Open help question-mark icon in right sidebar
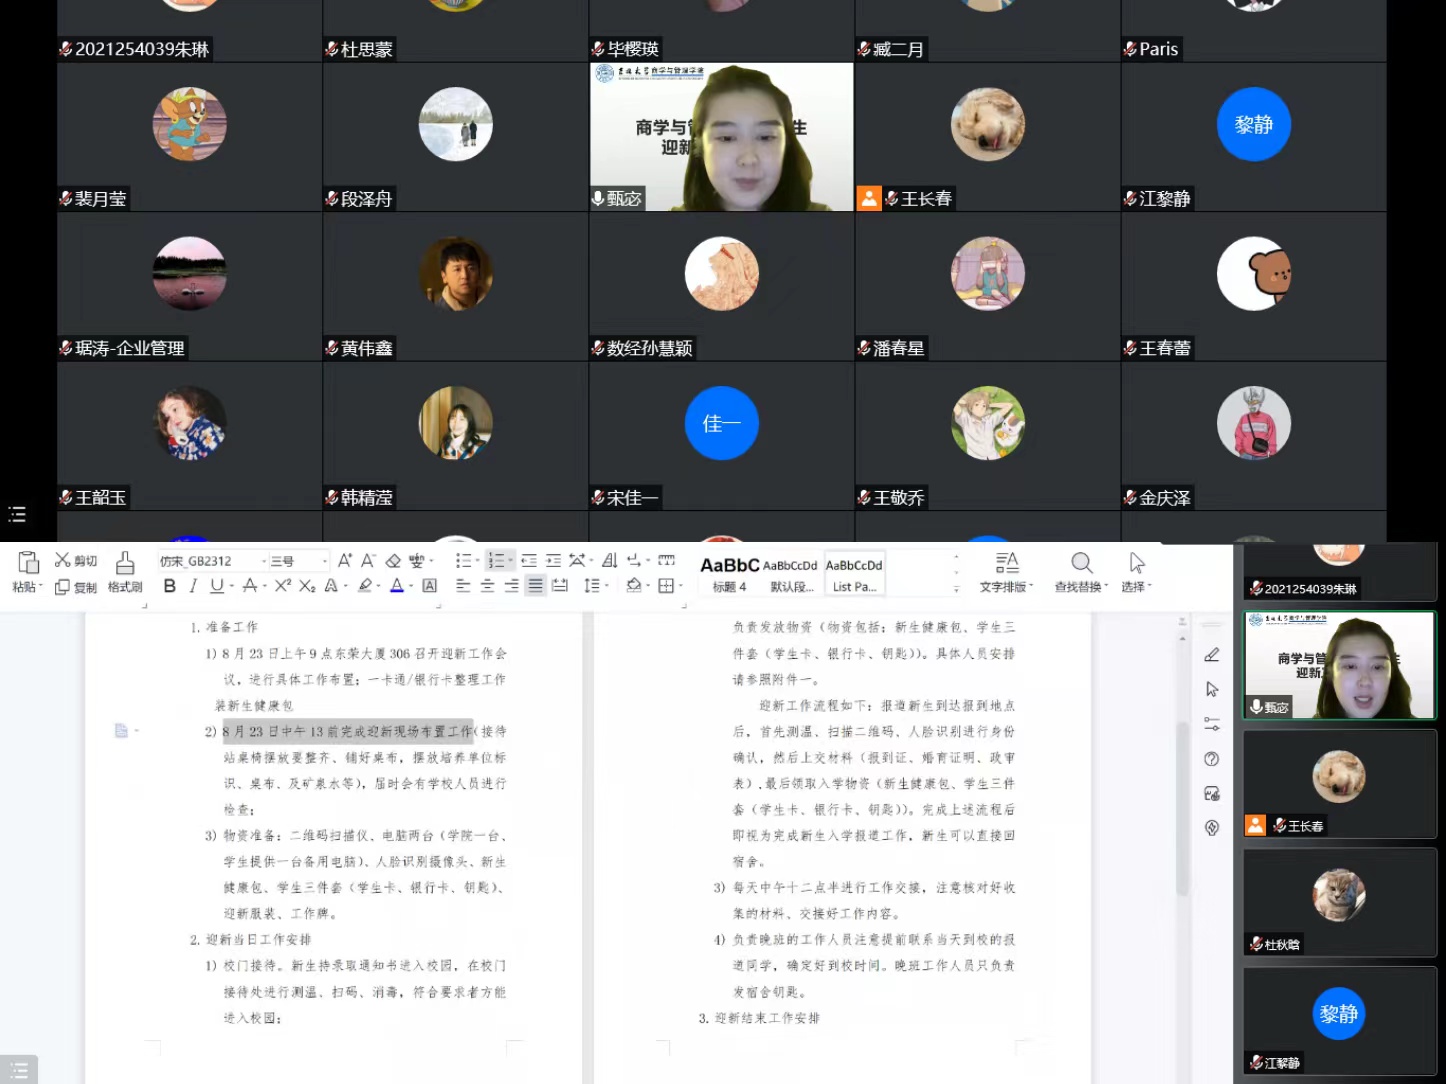This screenshot has height=1084, width=1446. 1212,759
